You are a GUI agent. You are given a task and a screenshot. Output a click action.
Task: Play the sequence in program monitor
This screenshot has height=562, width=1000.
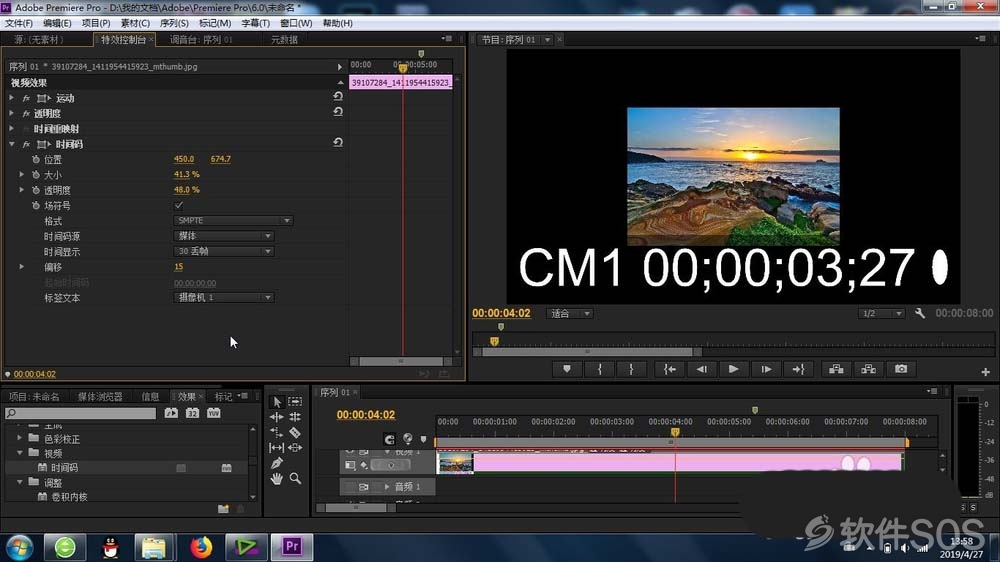733,369
